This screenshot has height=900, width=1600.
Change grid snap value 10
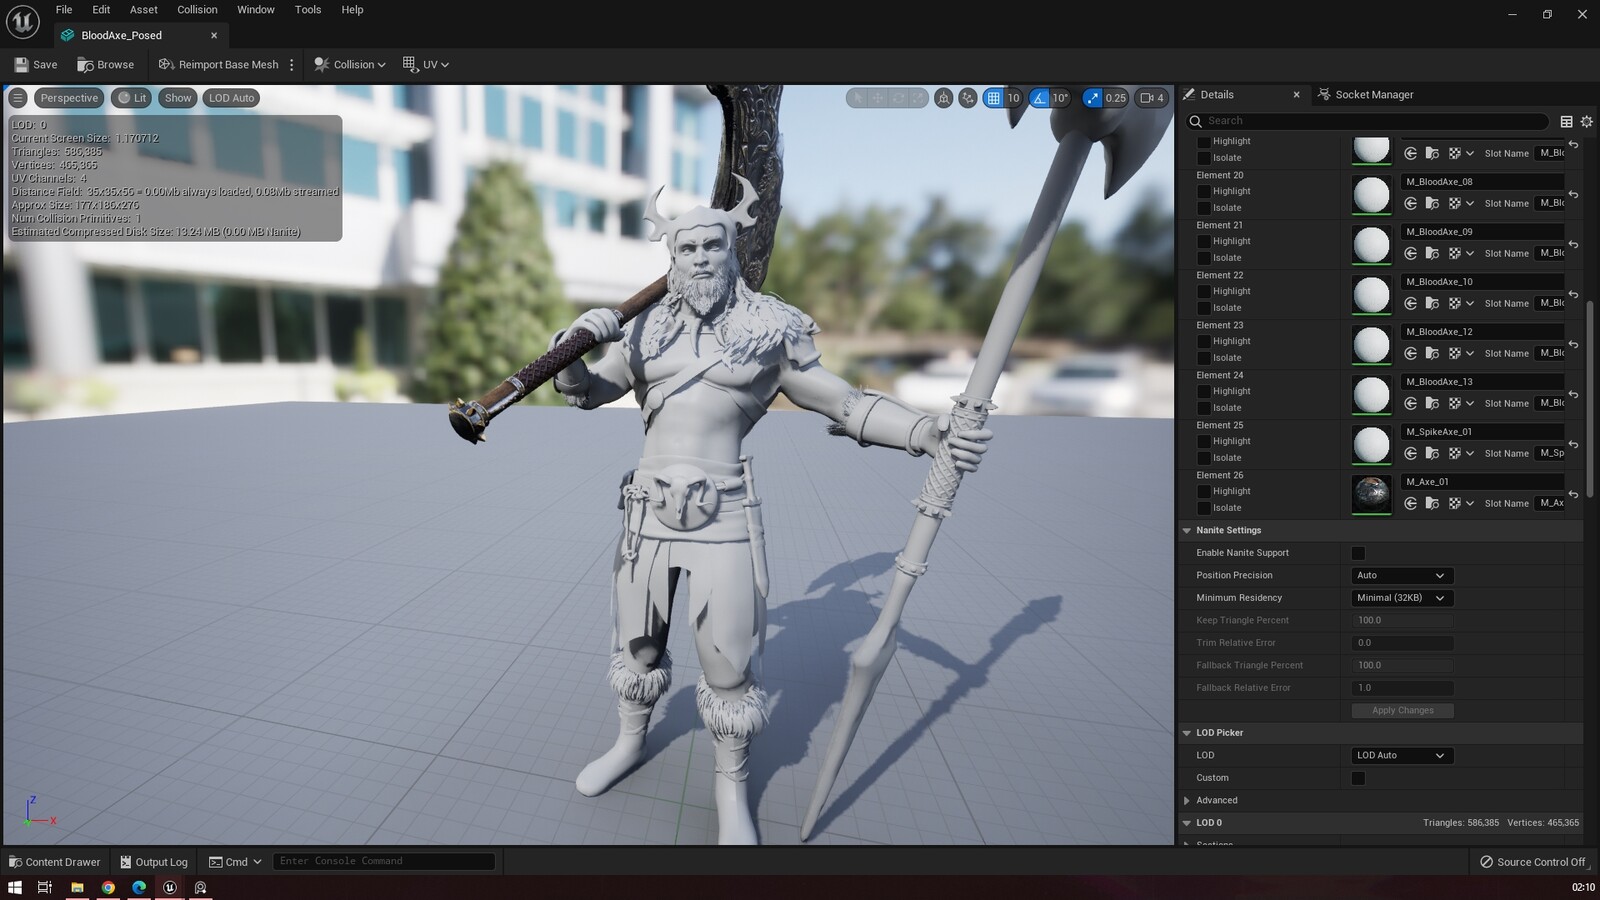click(1013, 98)
